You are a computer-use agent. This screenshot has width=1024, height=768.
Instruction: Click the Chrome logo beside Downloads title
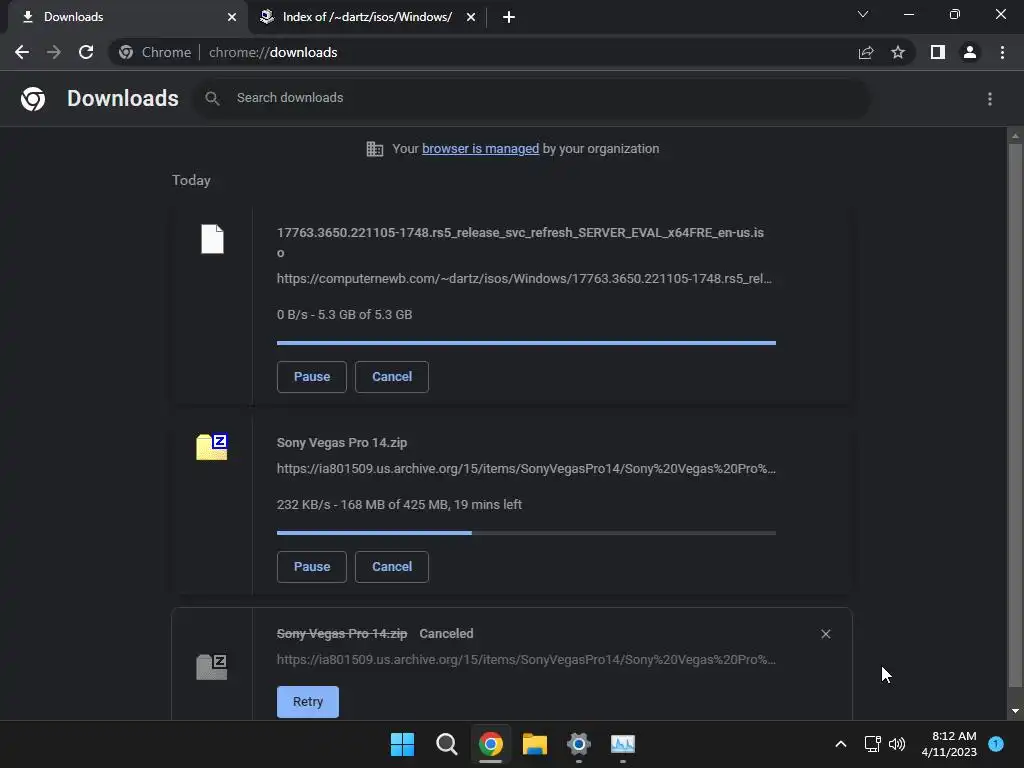coord(33,99)
